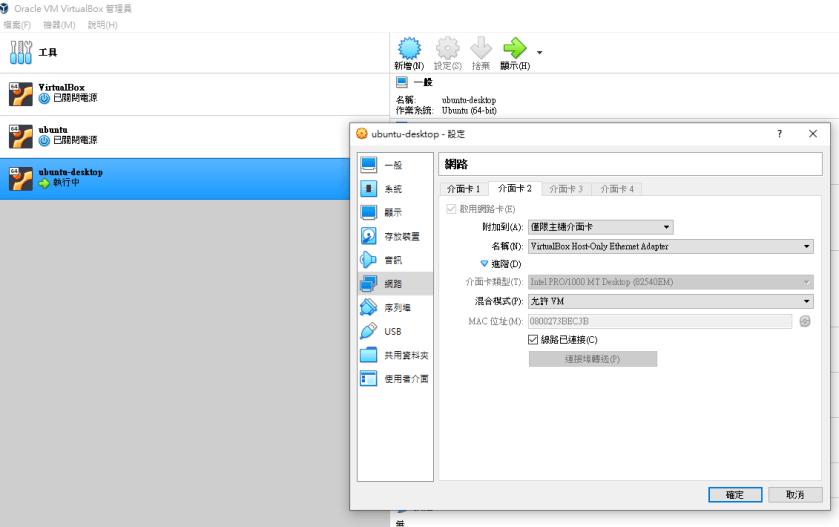
Task: Open the 共用資料夾 (Shared Folders) category
Action: coord(405,355)
